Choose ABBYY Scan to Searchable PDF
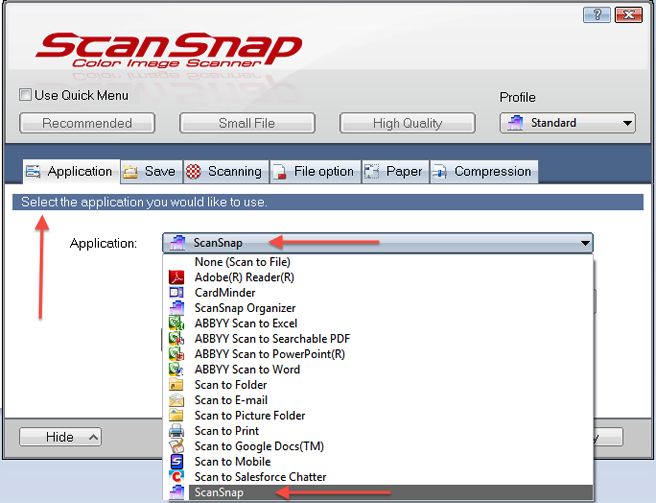 point(378,339)
